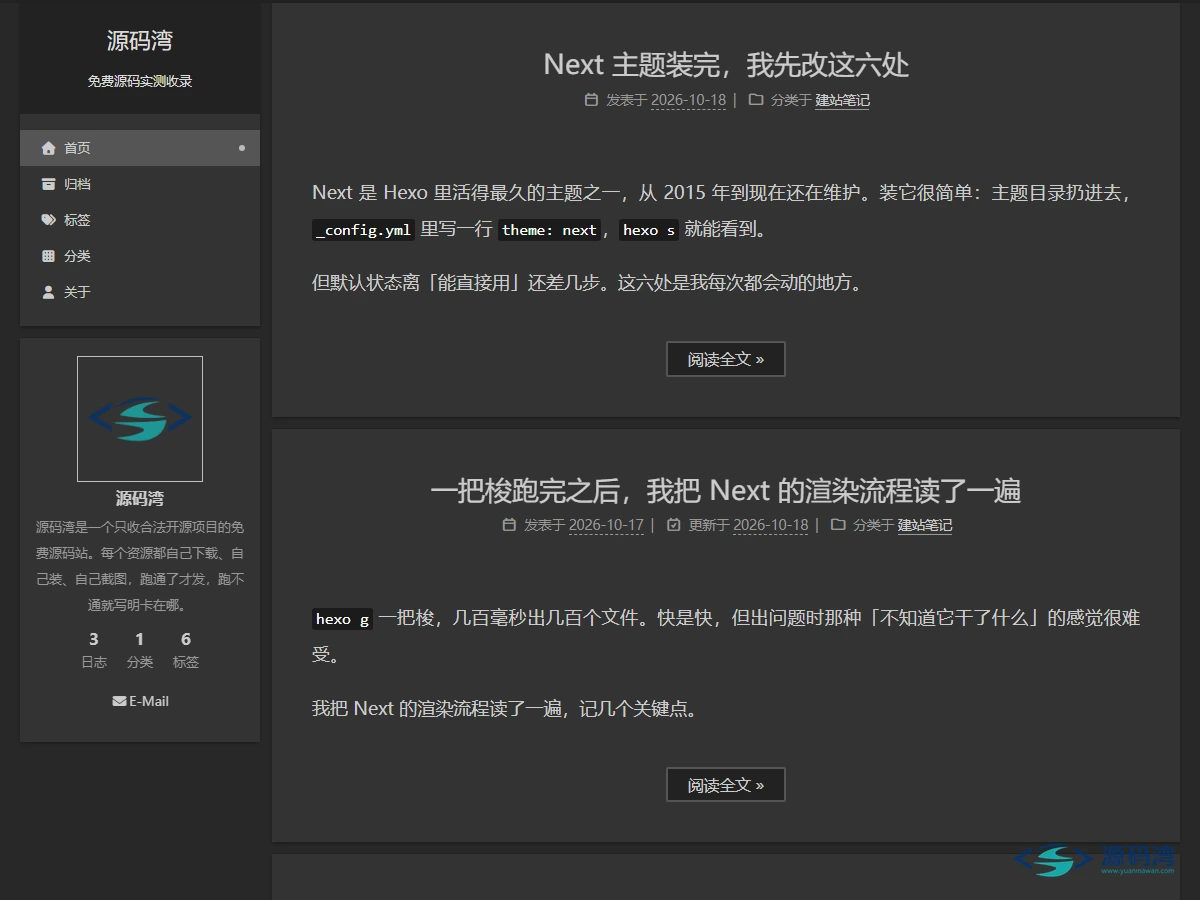Screen dimensions: 1200x900
Task: Click the 6 标签 tags count
Action: (x=186, y=649)
